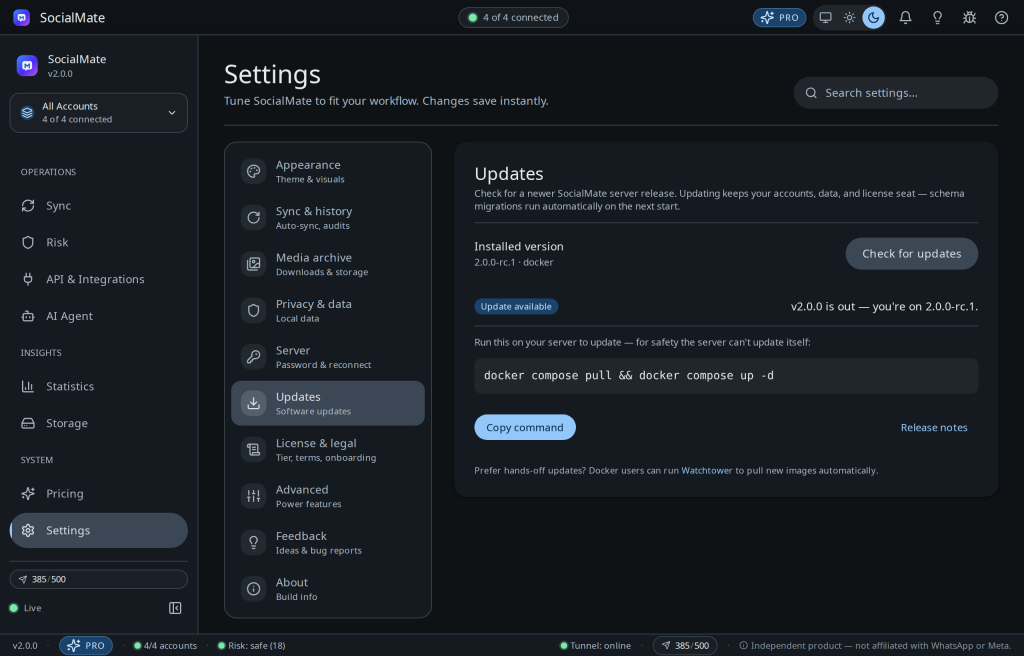This screenshot has height=656, width=1024.
Task: Click the magnifier icon in settings search
Action: [811, 93]
